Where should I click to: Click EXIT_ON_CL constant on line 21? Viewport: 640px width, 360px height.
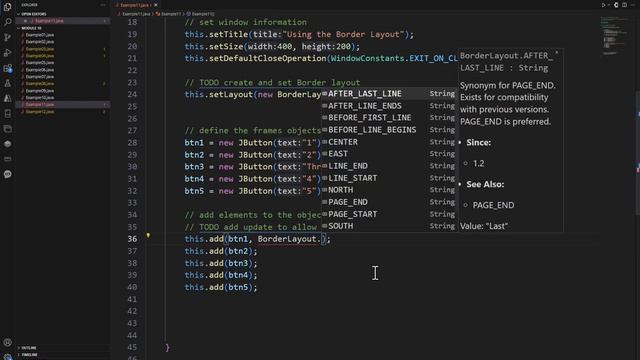433,58
